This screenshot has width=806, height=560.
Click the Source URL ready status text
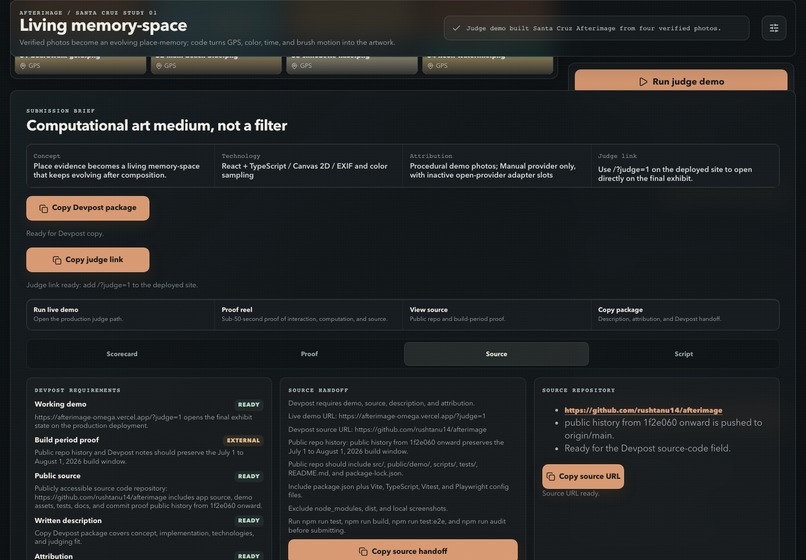pyautogui.click(x=571, y=494)
